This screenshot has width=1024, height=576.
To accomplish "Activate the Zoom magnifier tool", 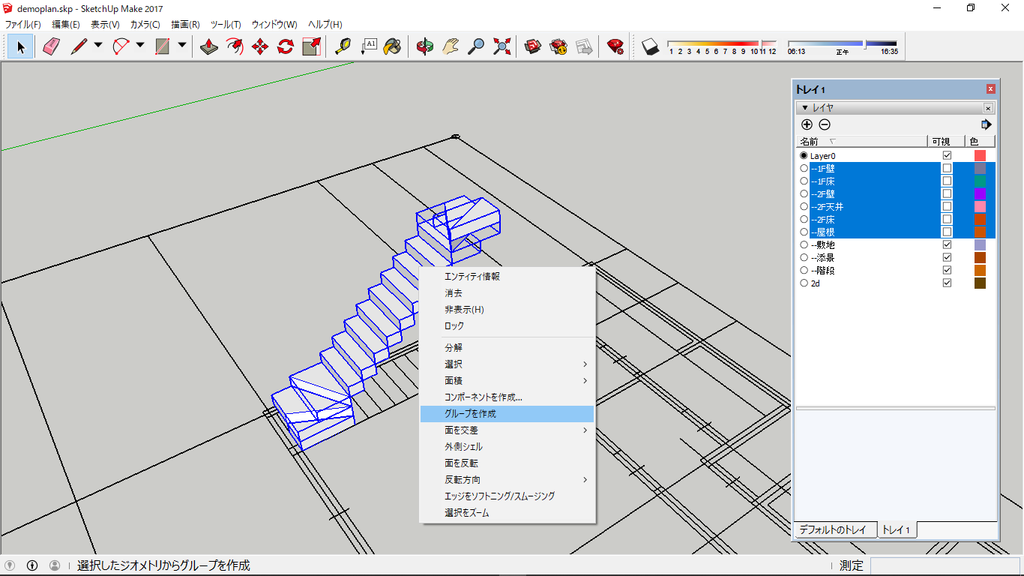I will tap(476, 46).
